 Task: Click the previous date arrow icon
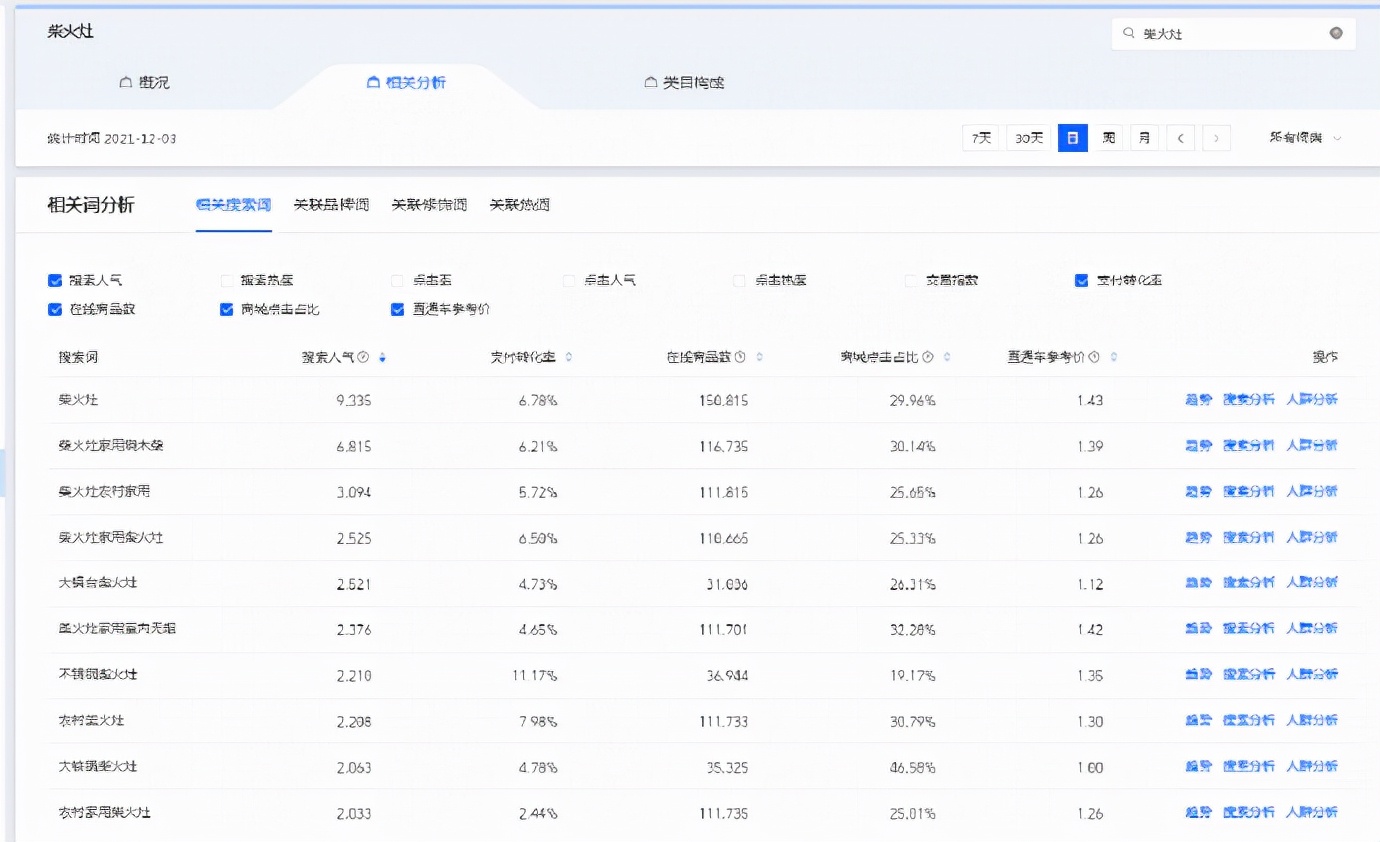1180,138
